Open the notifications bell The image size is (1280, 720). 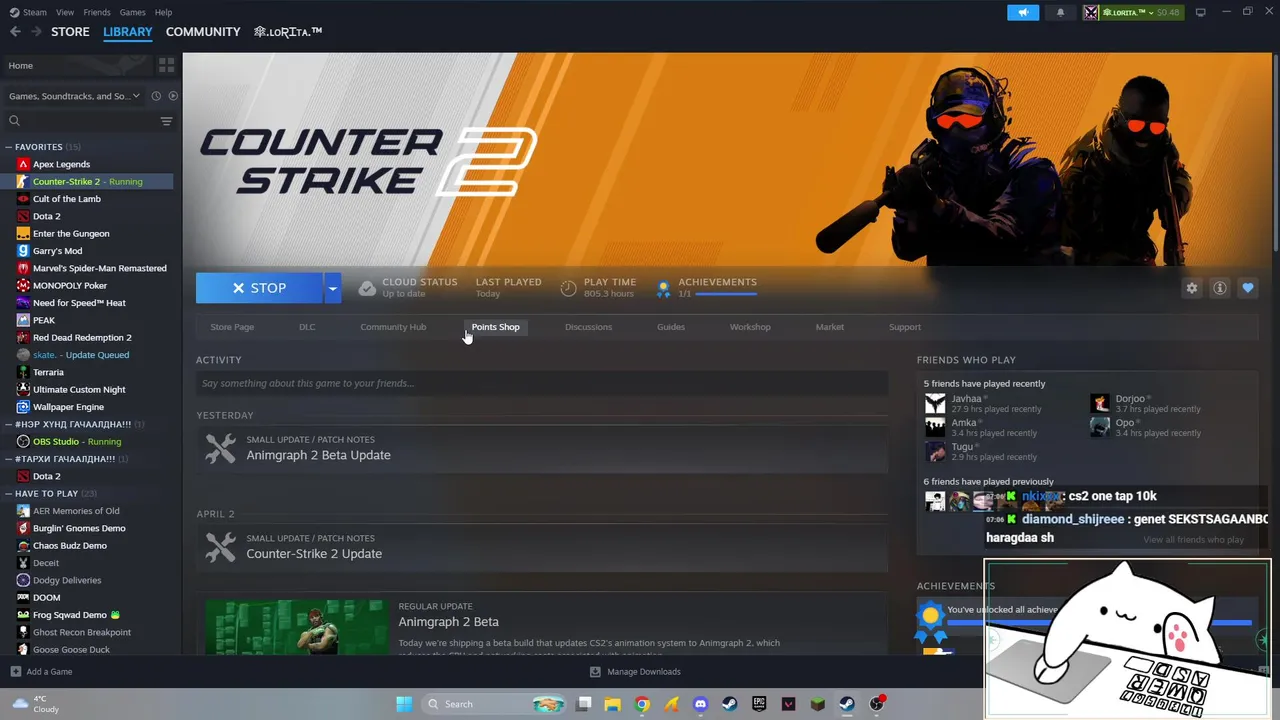point(1060,12)
